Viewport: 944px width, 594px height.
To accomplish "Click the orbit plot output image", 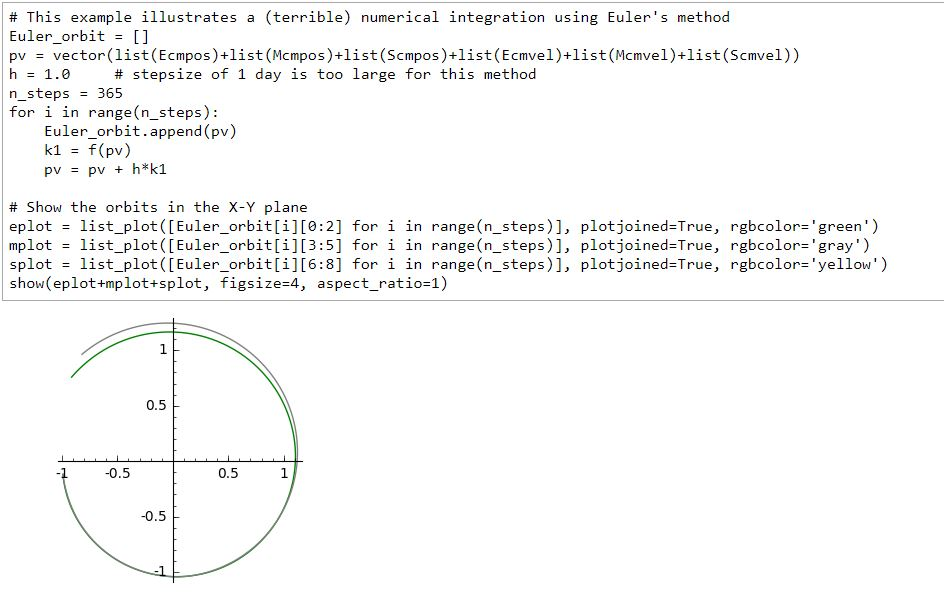I will tap(180, 451).
